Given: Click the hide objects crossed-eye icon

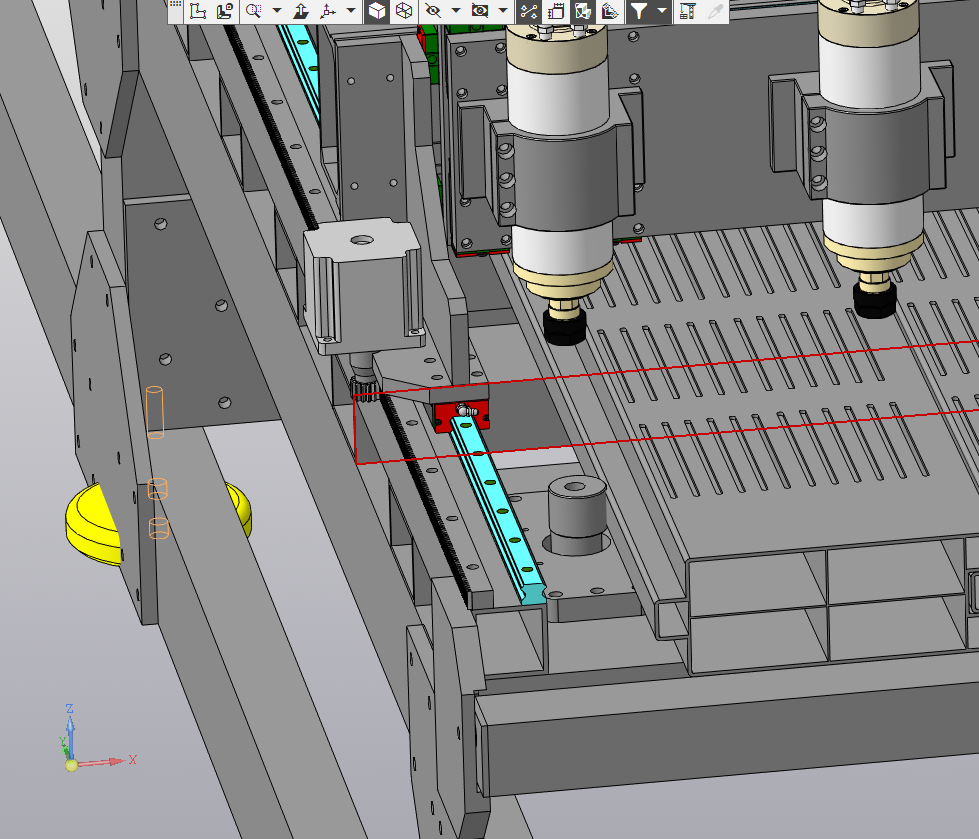Looking at the screenshot, I should point(433,11).
